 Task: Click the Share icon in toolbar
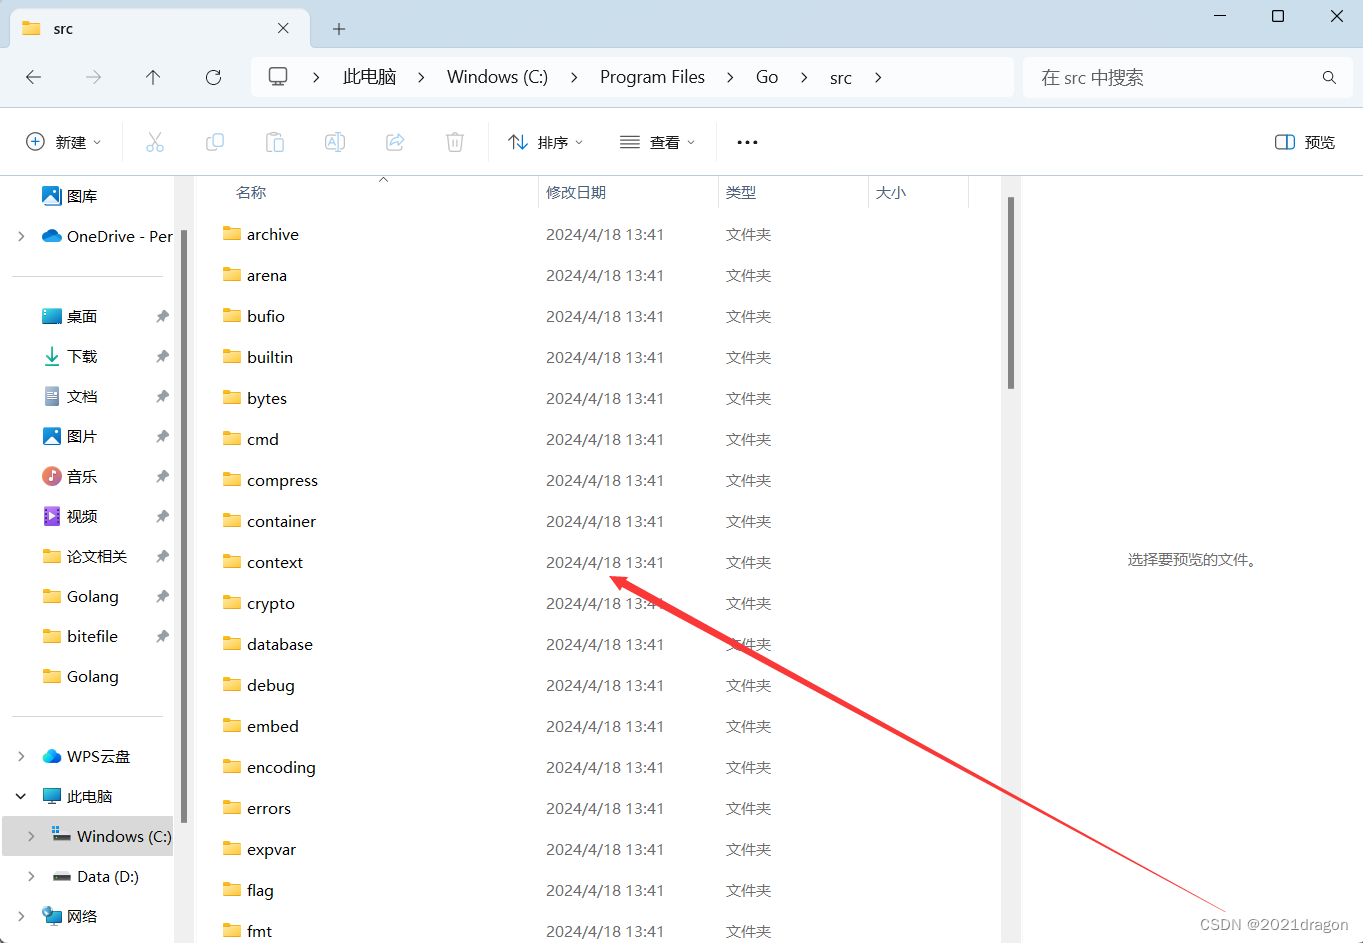(x=395, y=142)
